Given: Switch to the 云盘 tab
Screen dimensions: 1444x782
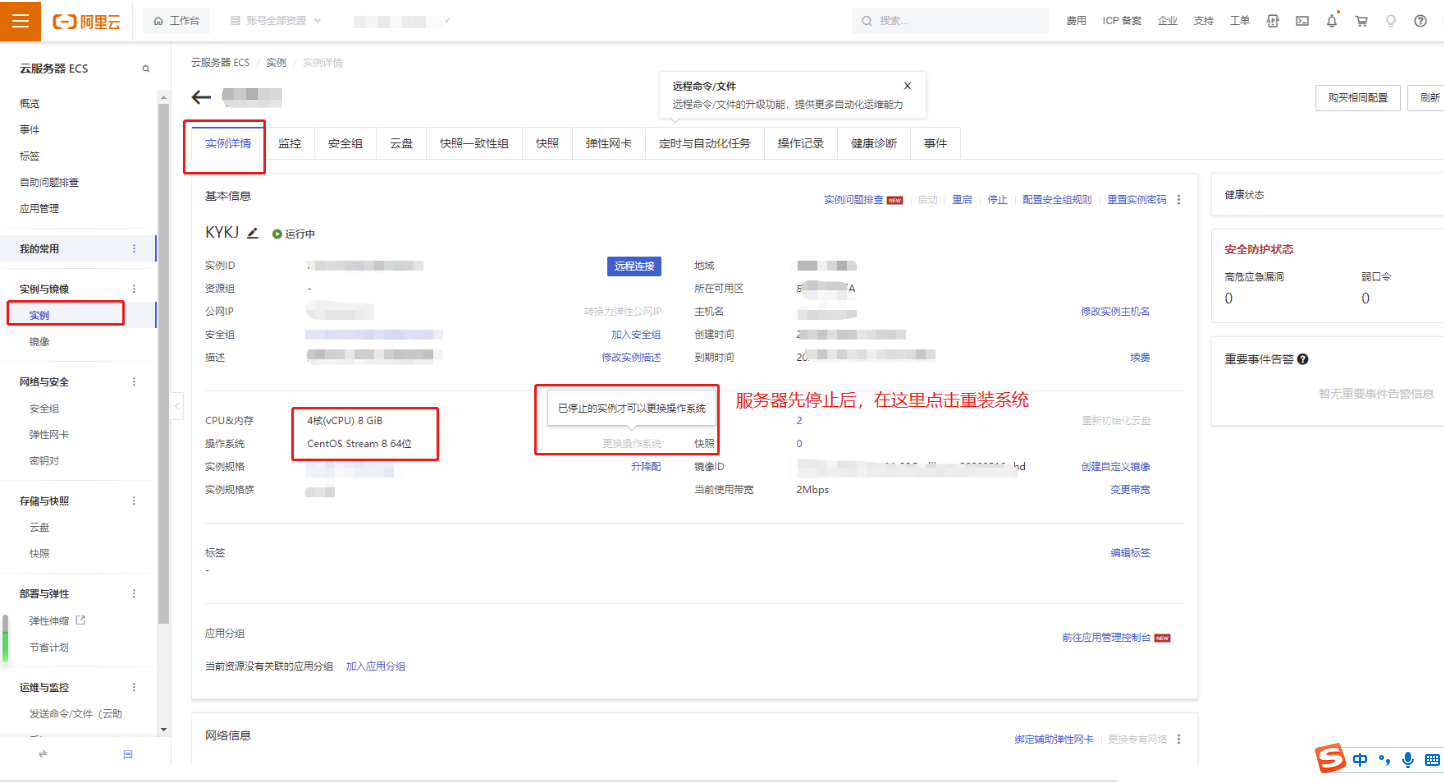Looking at the screenshot, I should tap(401, 143).
